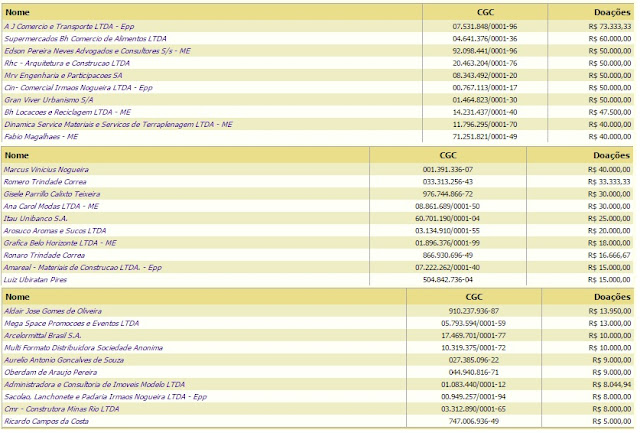Image resolution: width=640 pixels, height=433 pixels.
Task: Open A J Comercio e Transporte LTDA link
Action: 69,27
